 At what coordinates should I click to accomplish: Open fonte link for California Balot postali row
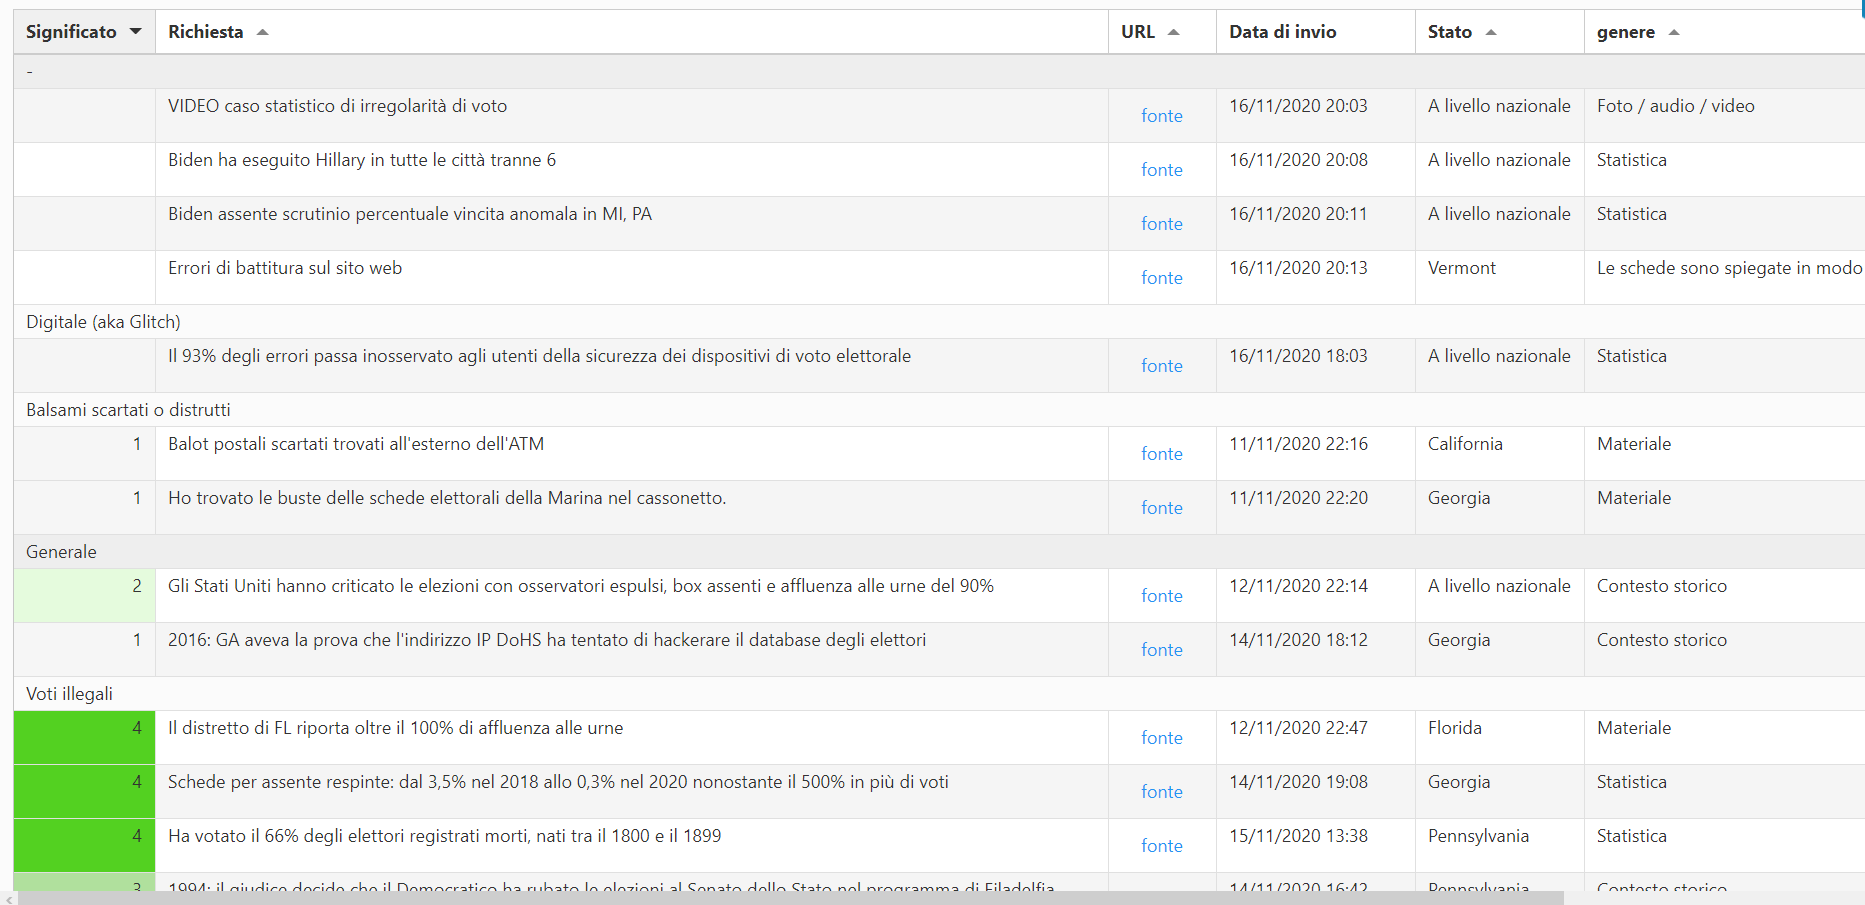coord(1161,454)
